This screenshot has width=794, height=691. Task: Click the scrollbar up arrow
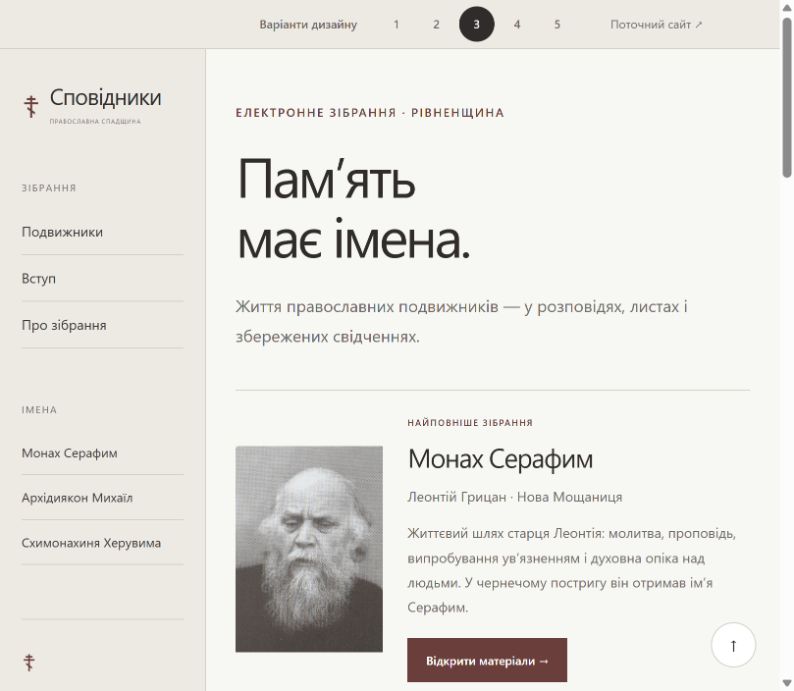tap(787, 7)
